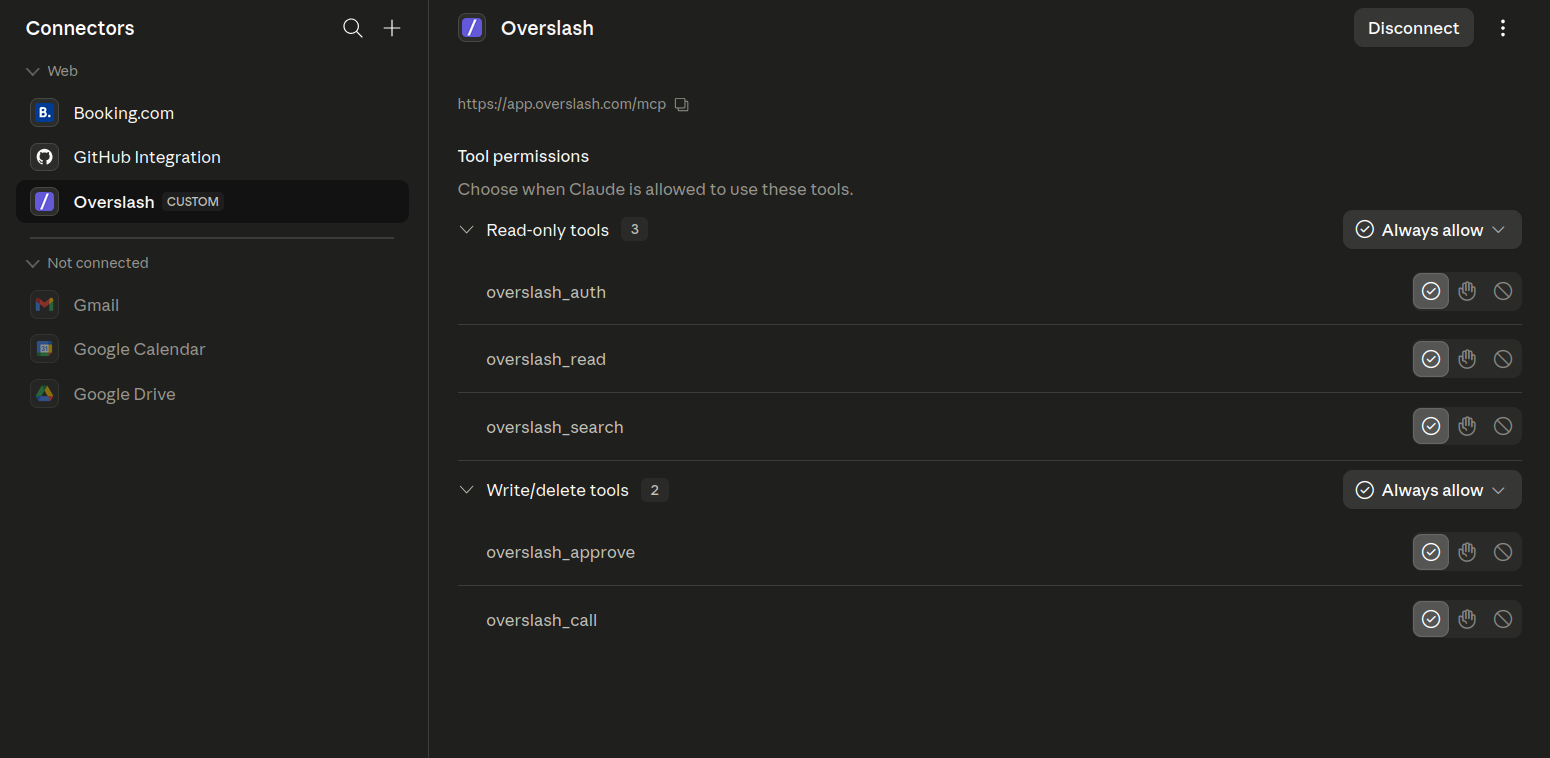Open Read-only tools Always allow dropdown
The height and width of the screenshot is (758, 1550).
point(1432,230)
